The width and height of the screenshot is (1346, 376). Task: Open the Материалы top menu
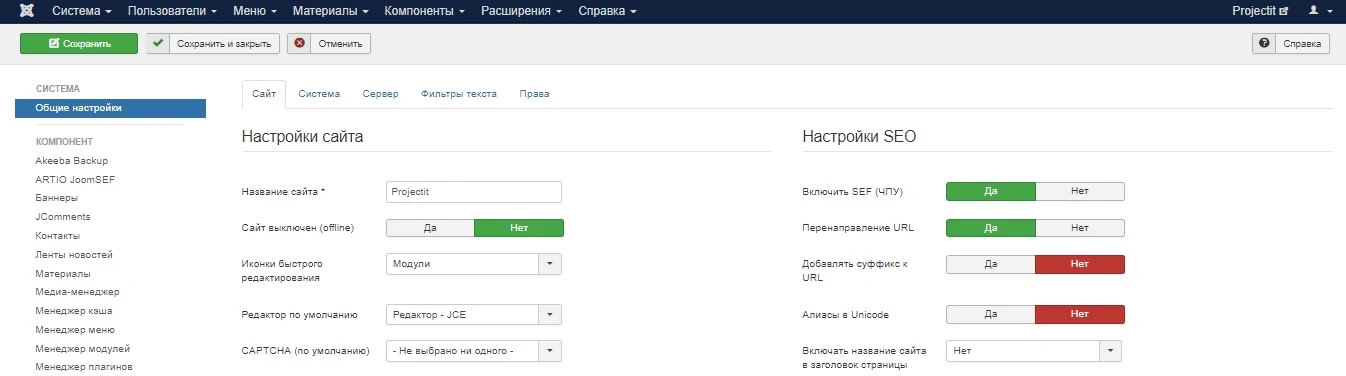pyautogui.click(x=331, y=11)
